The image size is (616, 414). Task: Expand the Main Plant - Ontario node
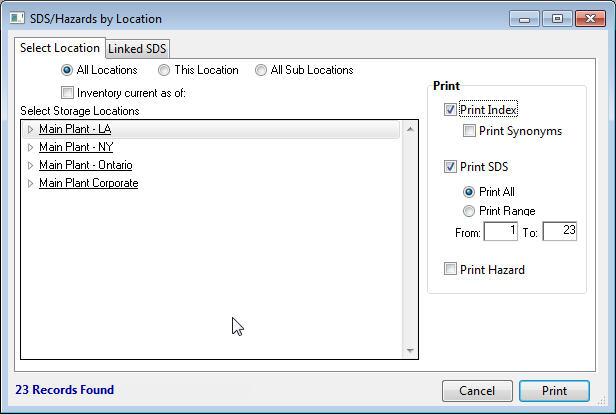tap(30, 165)
